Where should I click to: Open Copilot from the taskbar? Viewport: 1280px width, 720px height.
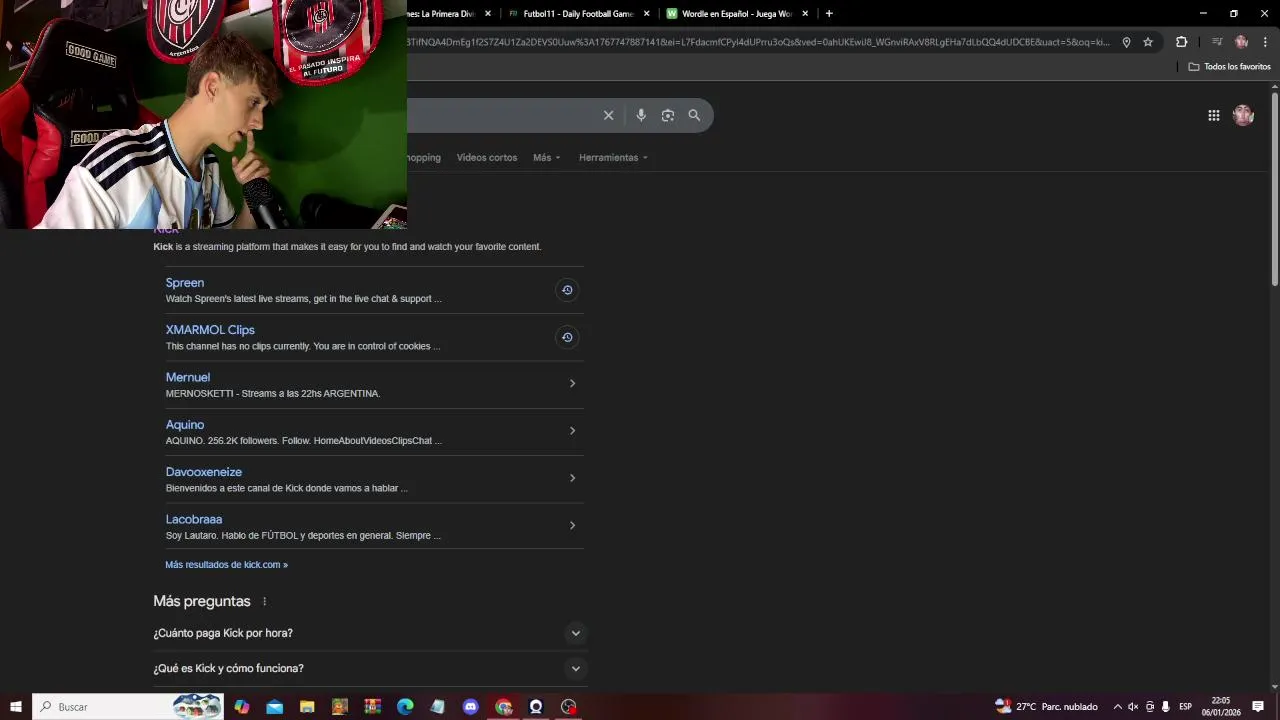242,707
